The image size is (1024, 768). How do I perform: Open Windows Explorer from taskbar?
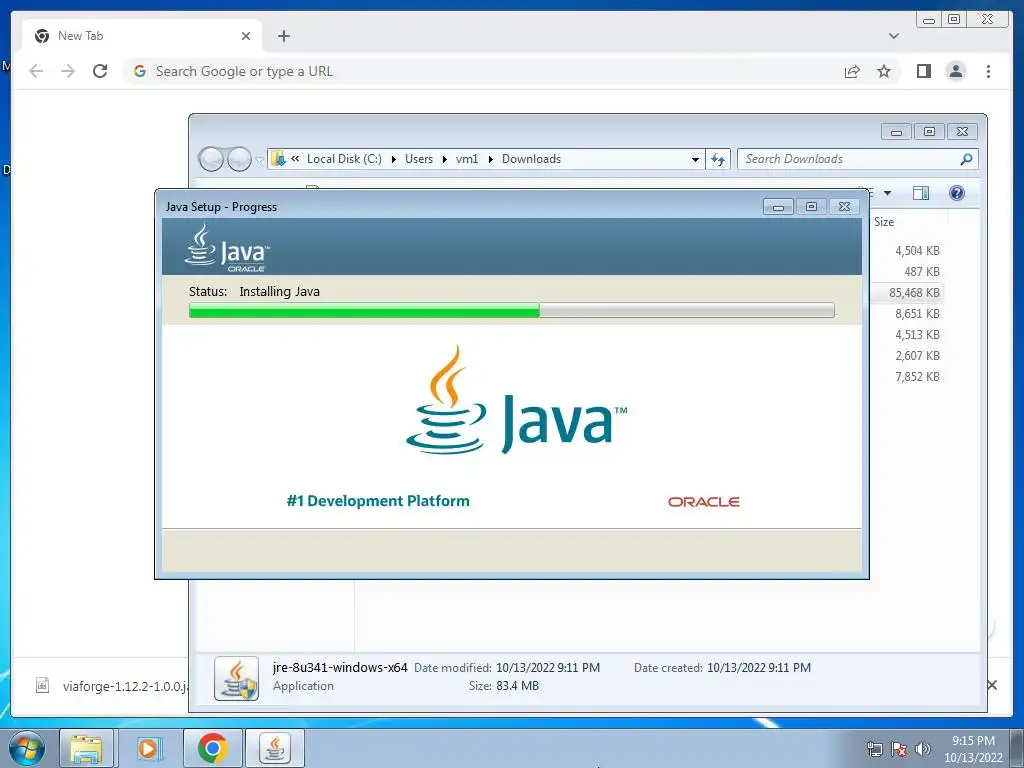point(86,748)
